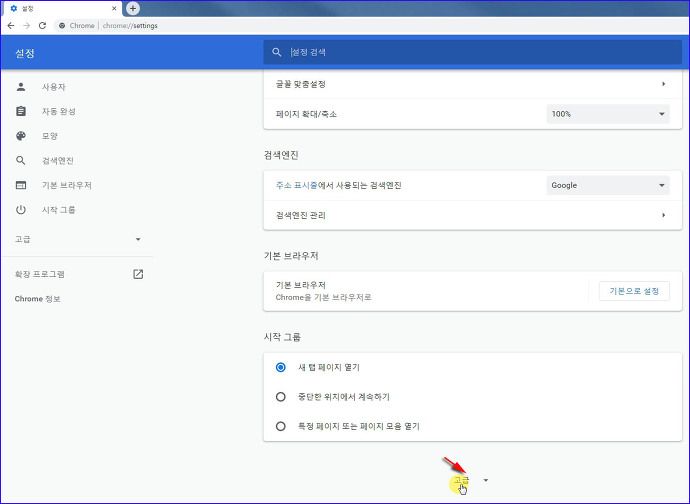Close the 설정 tab
This screenshot has width=690, height=504.
(x=114, y=8)
